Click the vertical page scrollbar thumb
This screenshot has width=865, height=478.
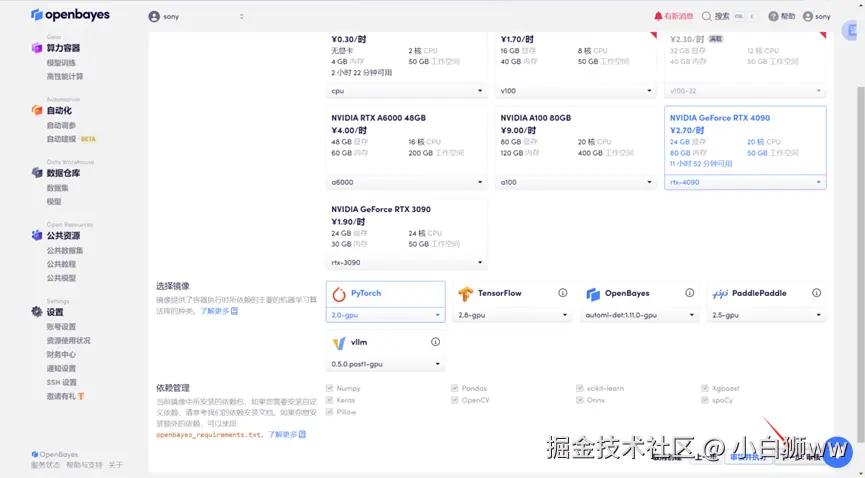pos(861,264)
